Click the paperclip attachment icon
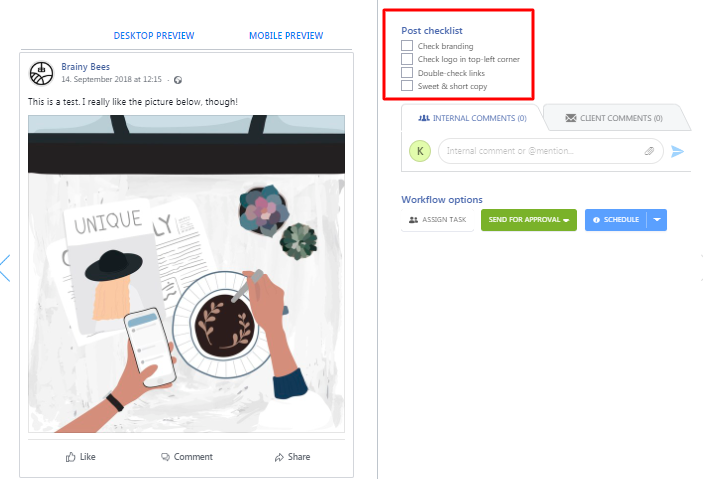 (649, 151)
